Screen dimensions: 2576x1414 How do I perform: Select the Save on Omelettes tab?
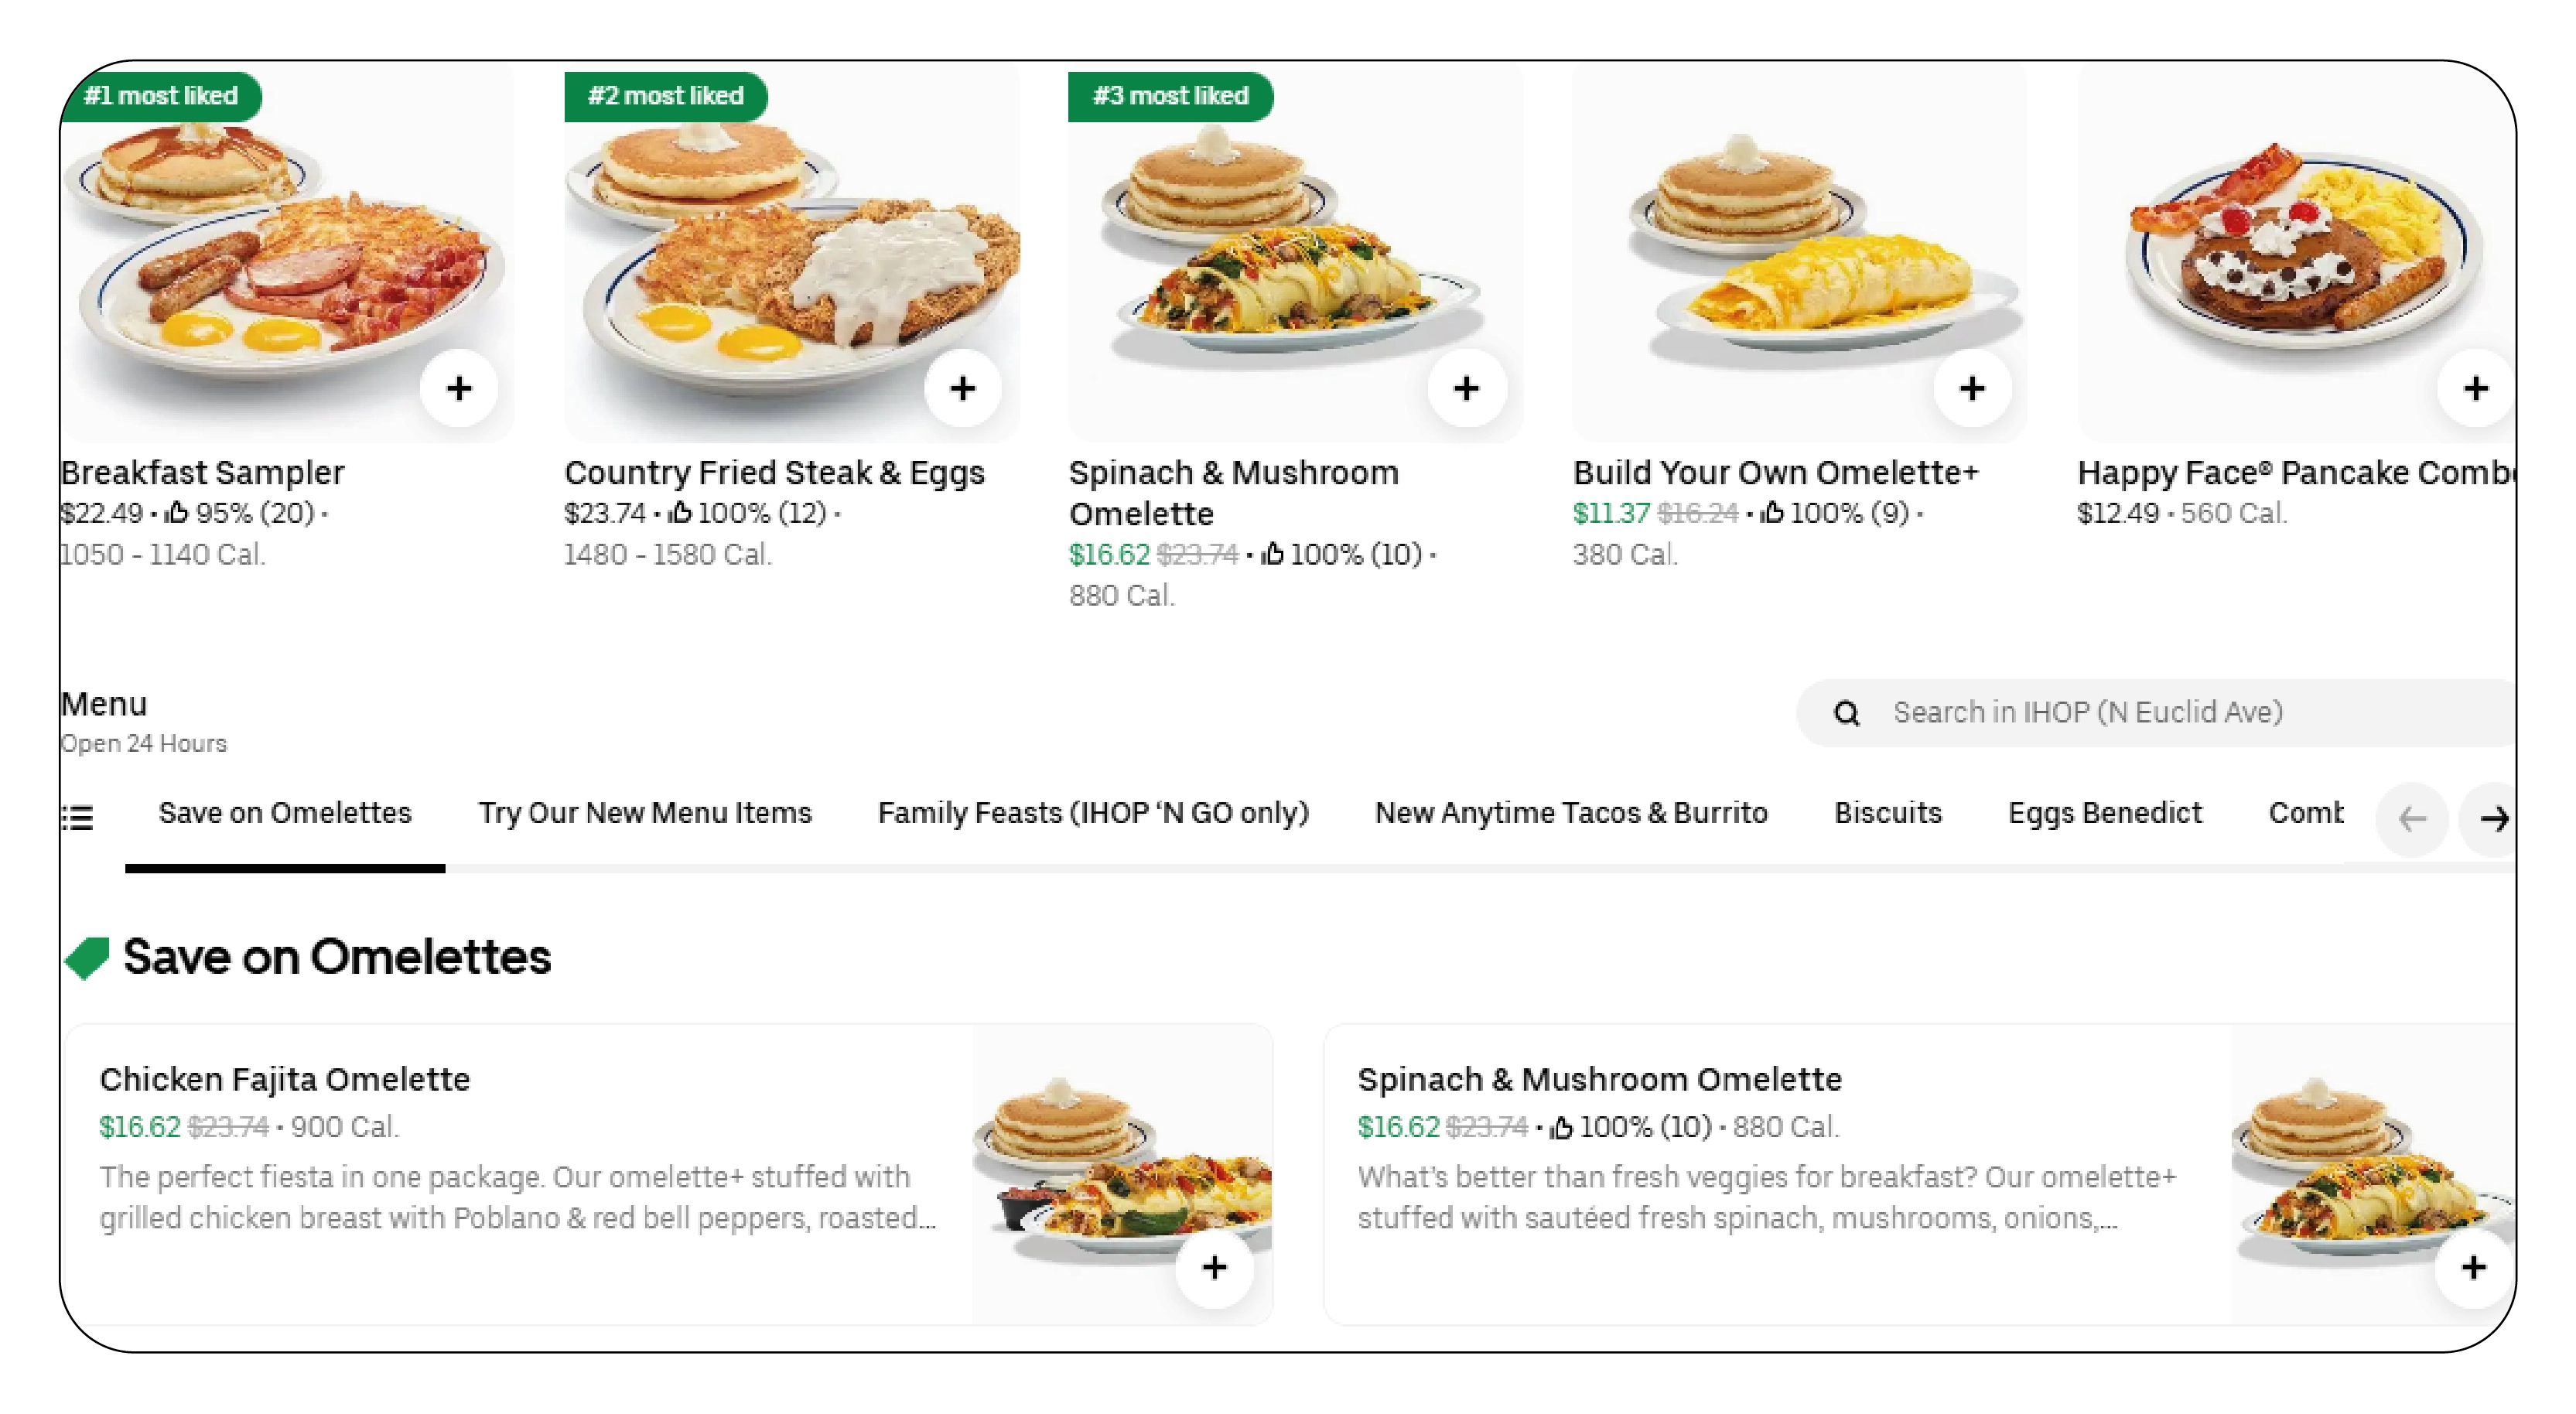point(284,813)
